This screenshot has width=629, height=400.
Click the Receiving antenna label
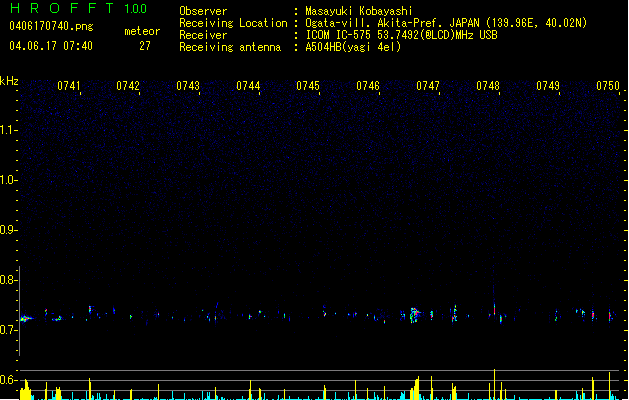pyautogui.click(x=230, y=47)
